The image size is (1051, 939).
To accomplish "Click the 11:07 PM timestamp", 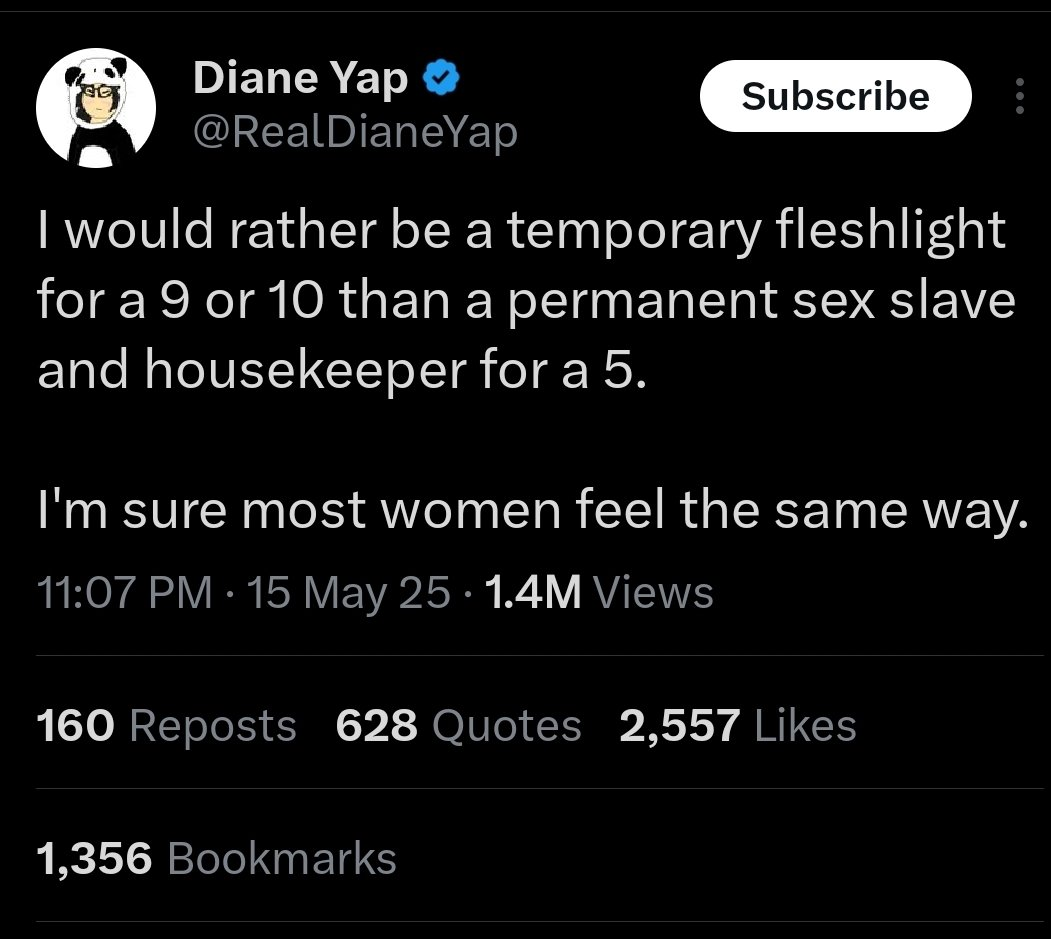I will [x=122, y=593].
